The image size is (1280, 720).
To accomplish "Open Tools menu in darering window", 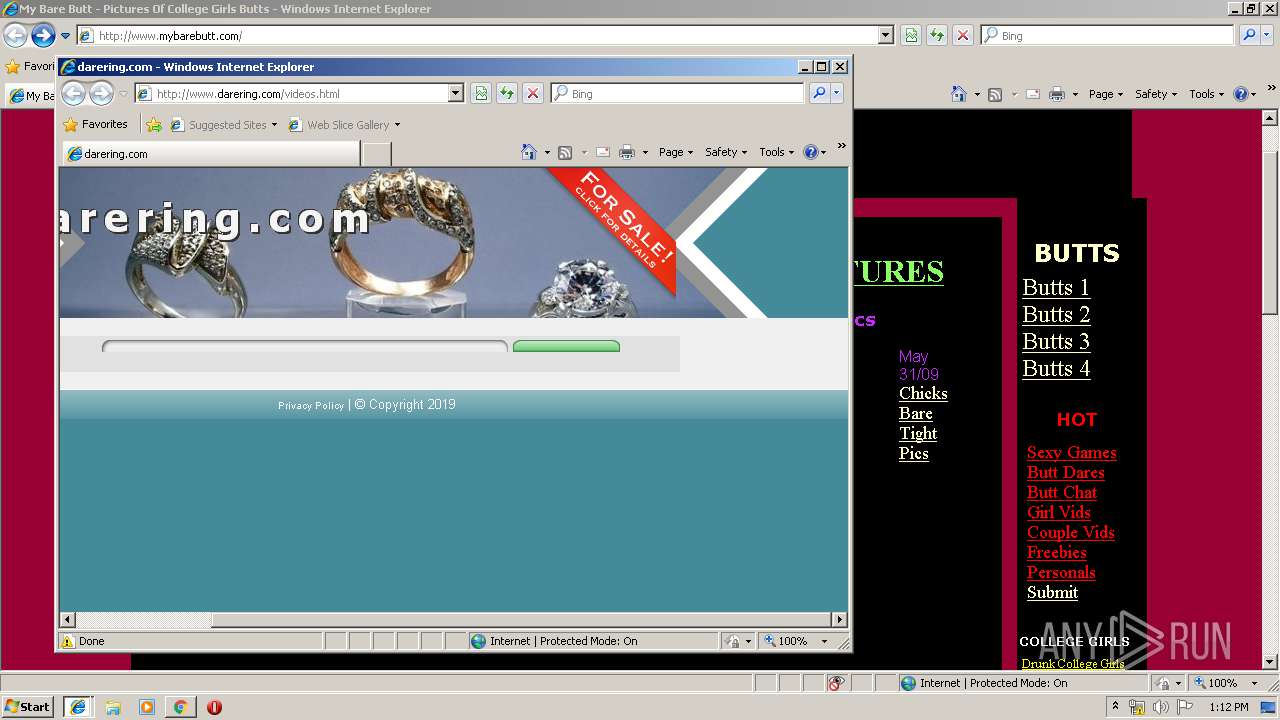I will point(777,152).
